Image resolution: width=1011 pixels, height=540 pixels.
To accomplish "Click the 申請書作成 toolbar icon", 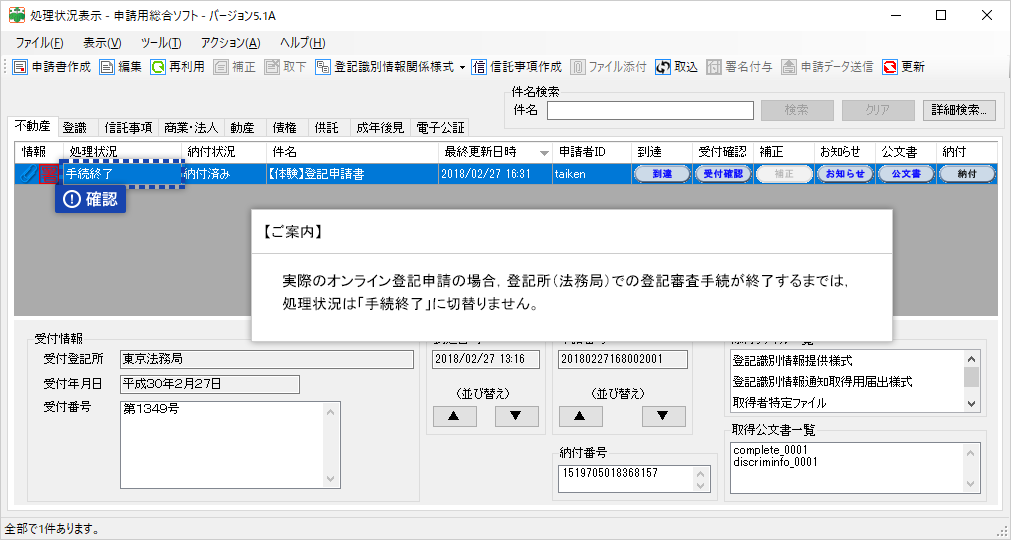I will [x=20, y=67].
